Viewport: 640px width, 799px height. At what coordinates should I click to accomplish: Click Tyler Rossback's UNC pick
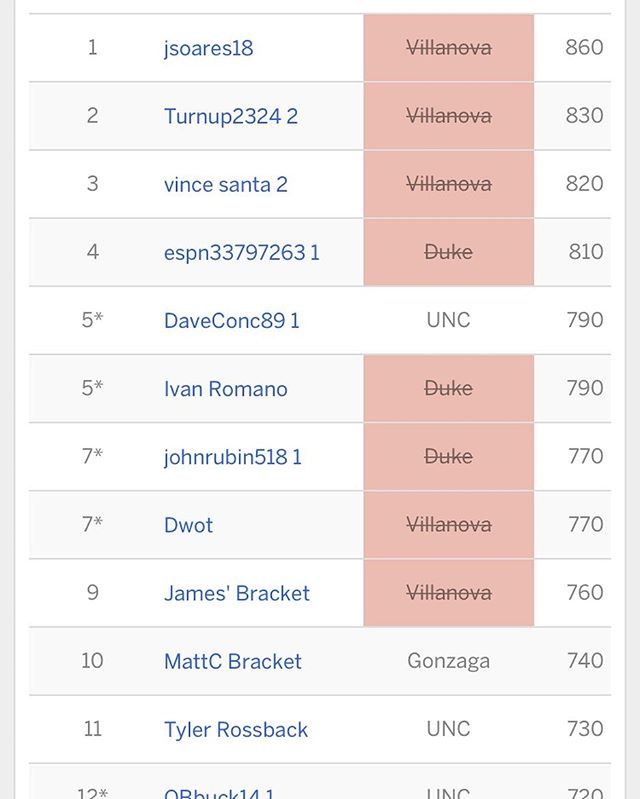pos(448,730)
